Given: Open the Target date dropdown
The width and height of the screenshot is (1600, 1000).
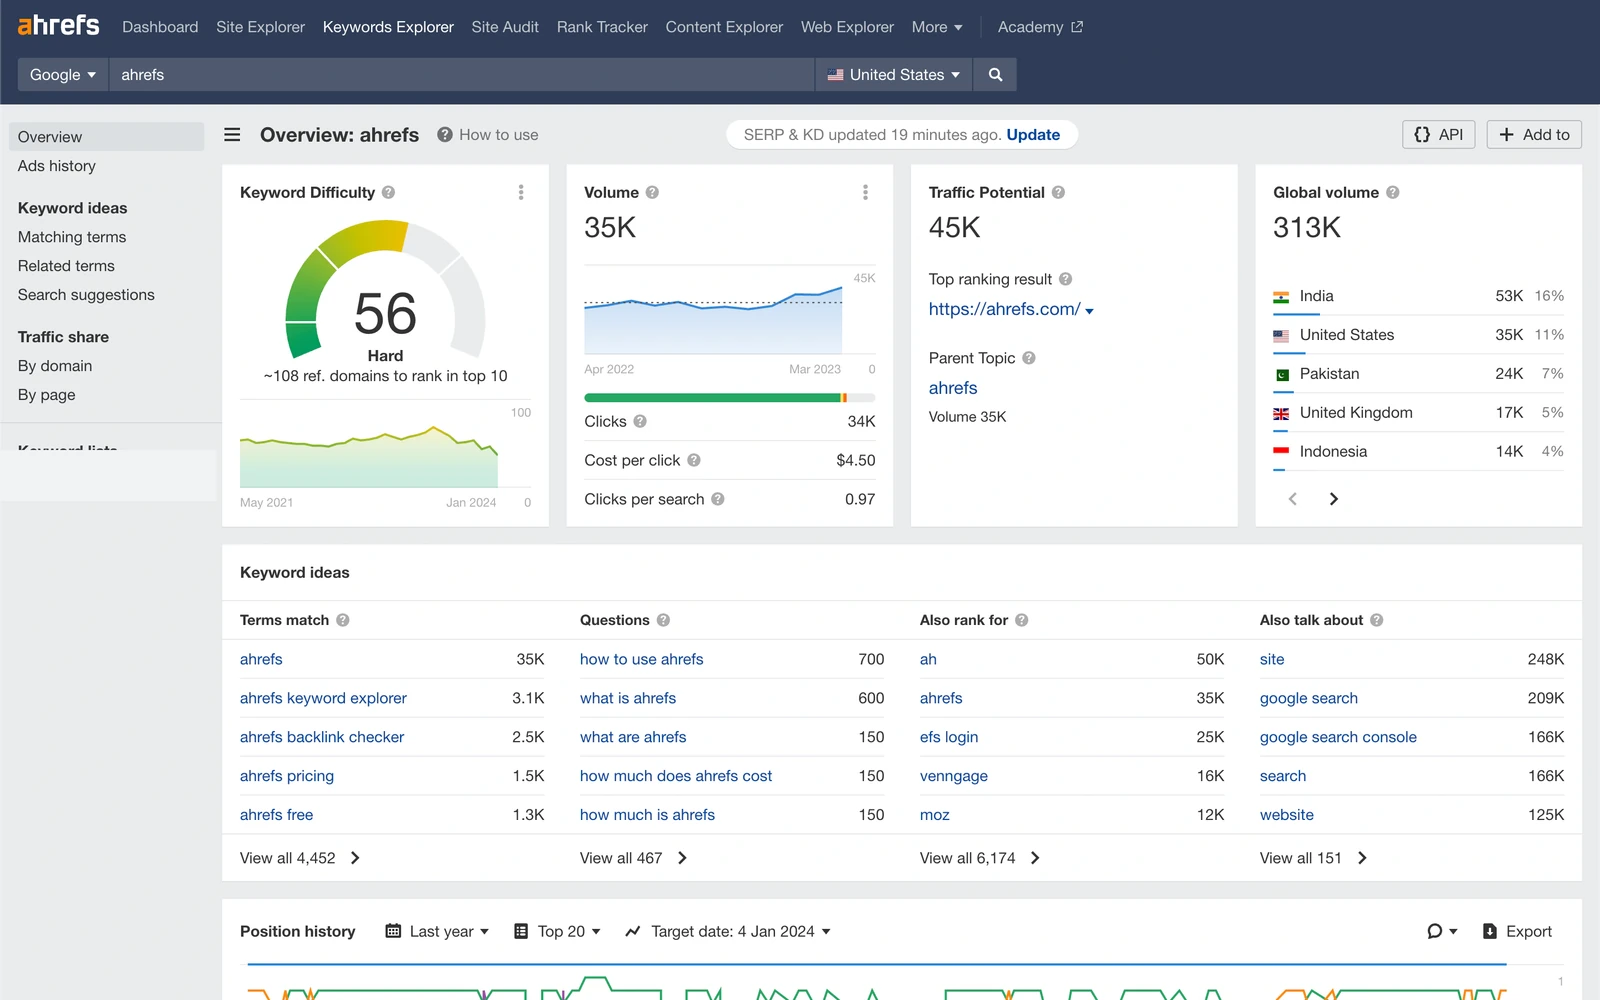Looking at the screenshot, I should click(x=728, y=931).
